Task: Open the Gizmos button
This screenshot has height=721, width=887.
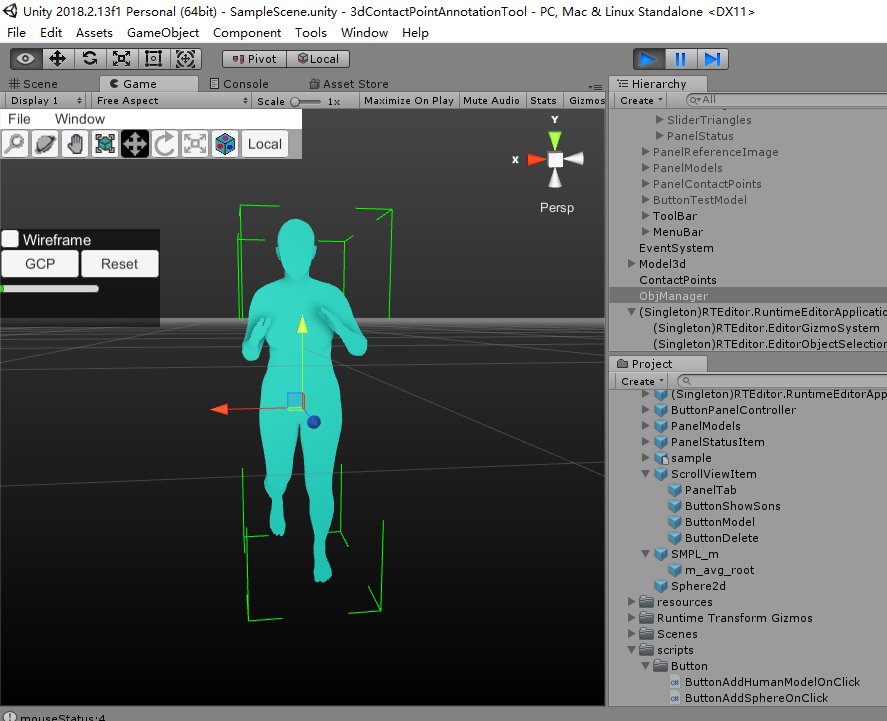Action: point(587,101)
